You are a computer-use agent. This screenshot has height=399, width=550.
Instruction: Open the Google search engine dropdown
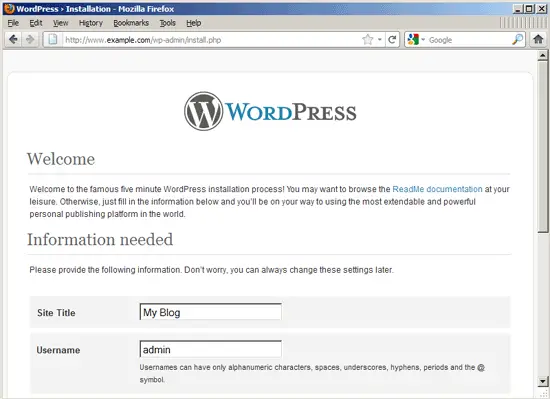416,40
